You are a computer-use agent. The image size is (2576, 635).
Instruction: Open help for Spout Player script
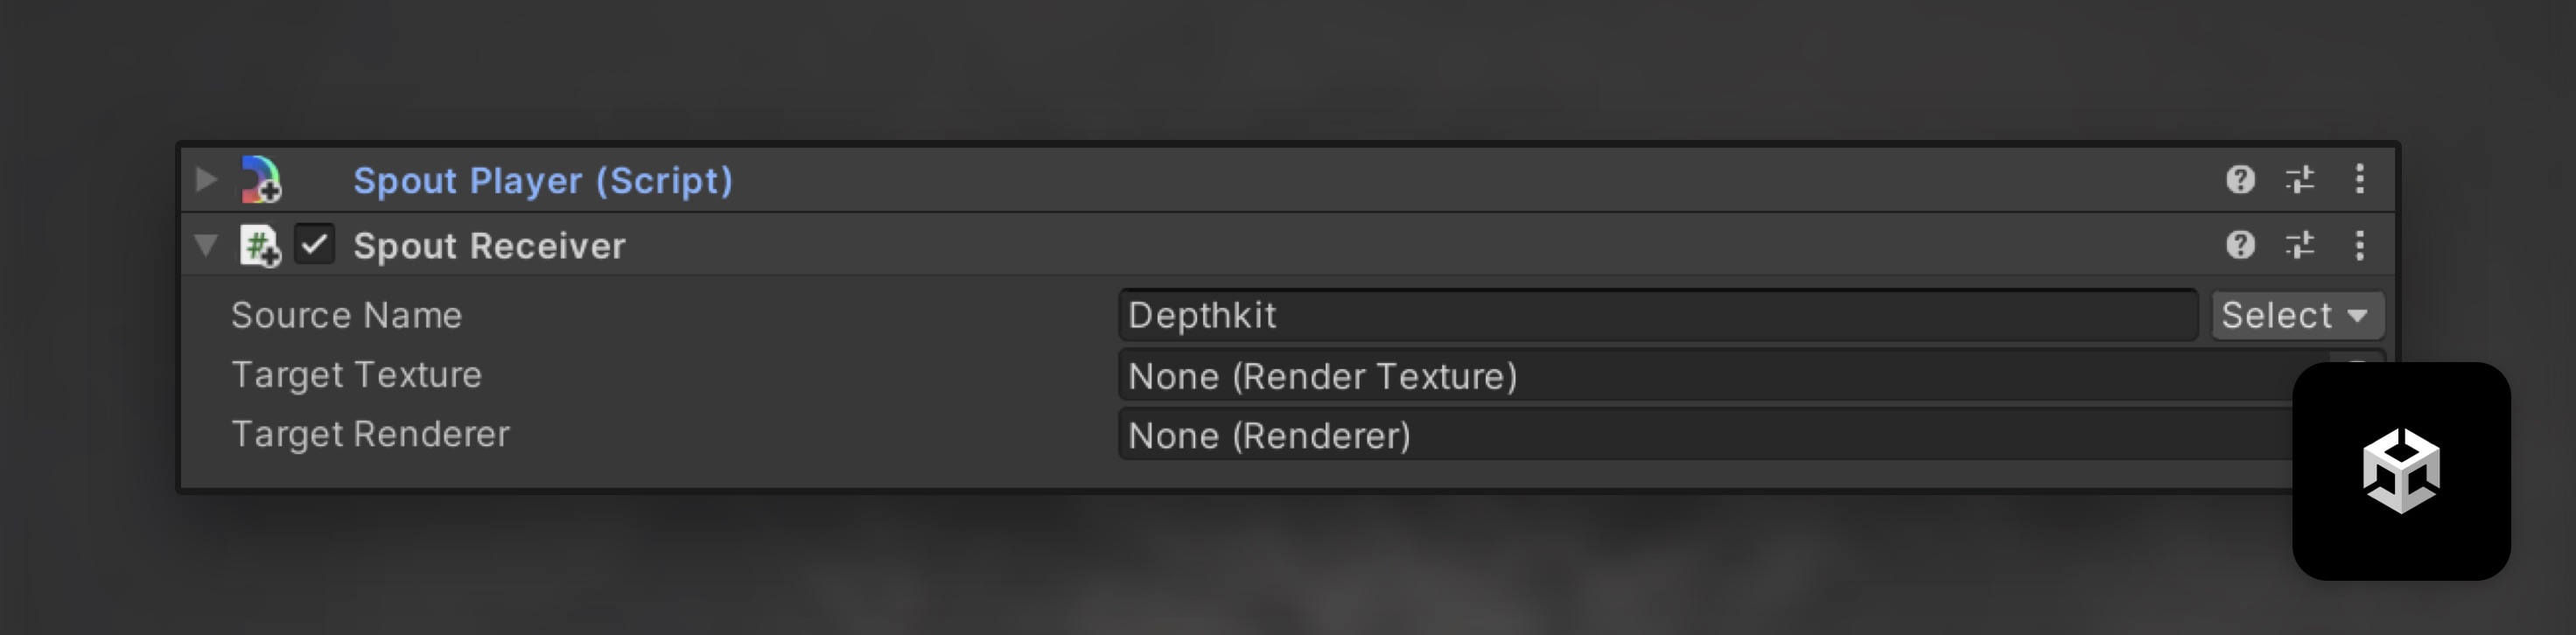coord(2240,180)
